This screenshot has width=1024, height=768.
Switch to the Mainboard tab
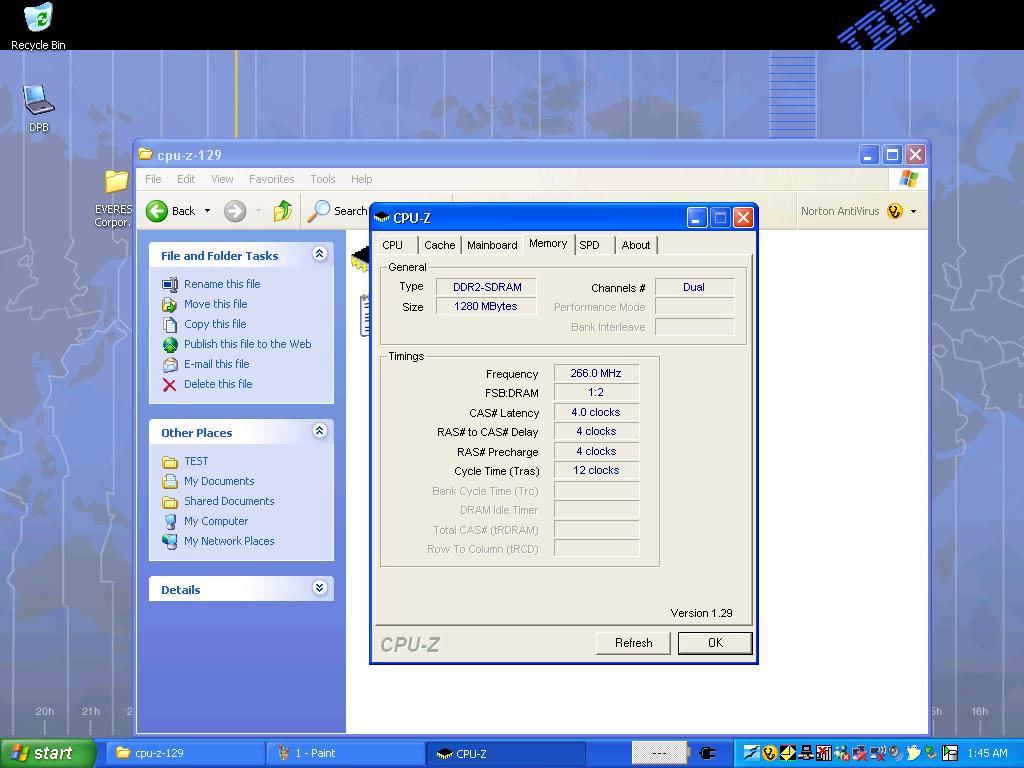coord(492,245)
